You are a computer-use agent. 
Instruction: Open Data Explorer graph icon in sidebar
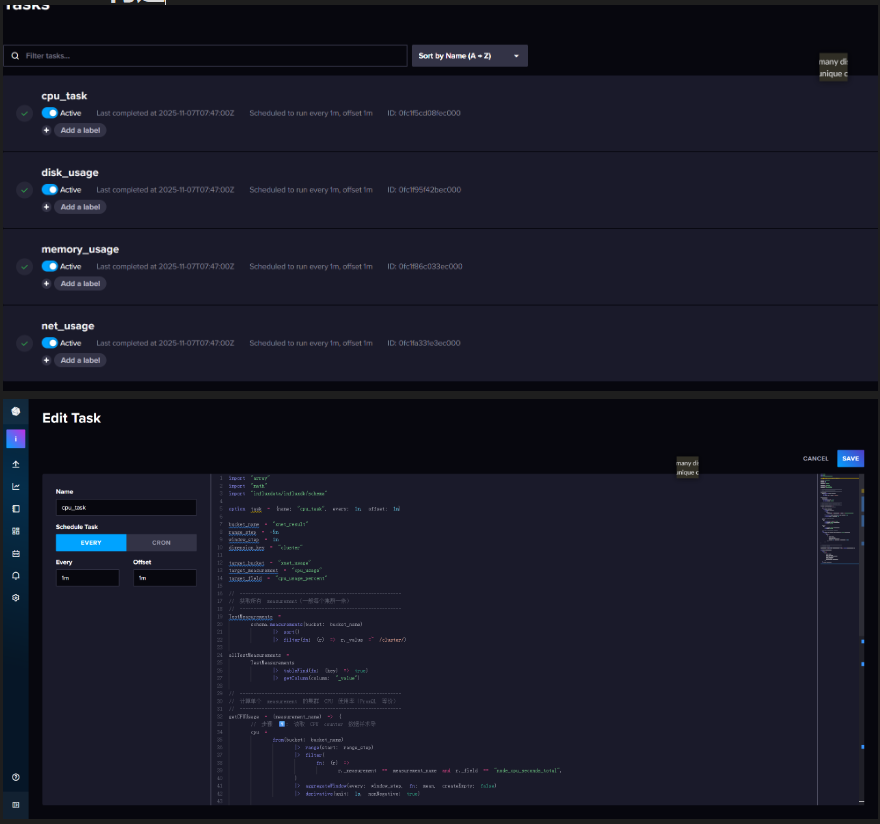16,487
